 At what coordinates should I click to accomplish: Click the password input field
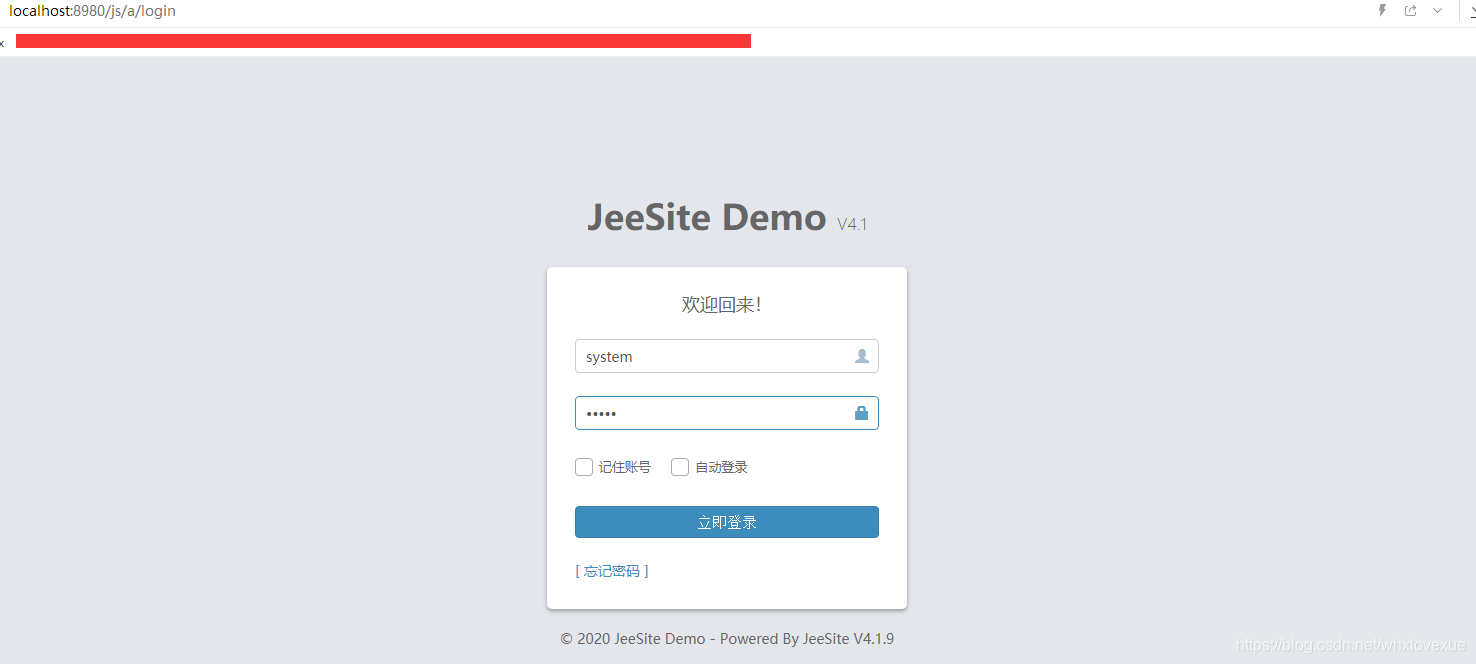tap(726, 413)
